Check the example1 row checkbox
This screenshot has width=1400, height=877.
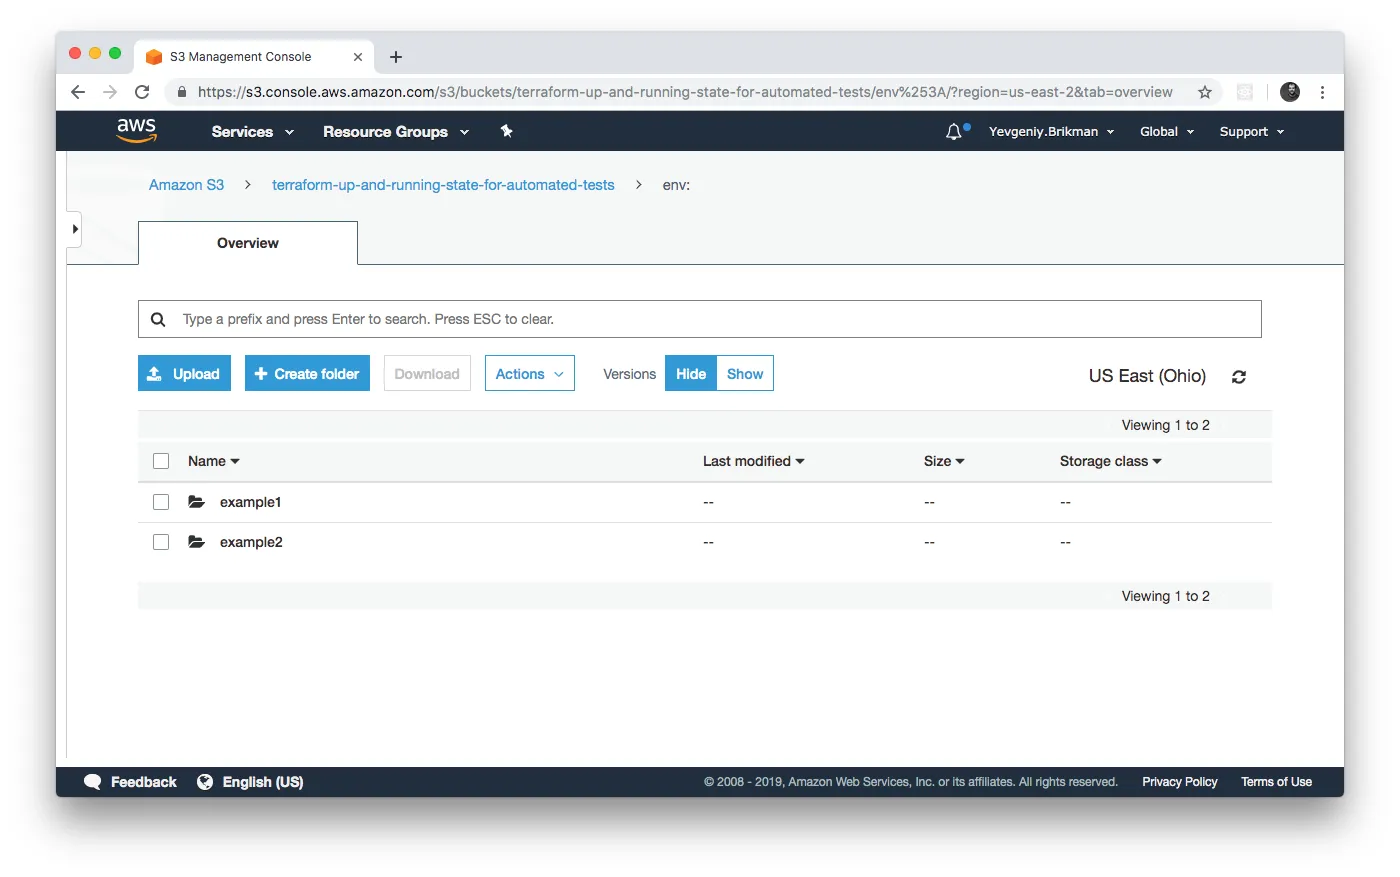tap(161, 502)
